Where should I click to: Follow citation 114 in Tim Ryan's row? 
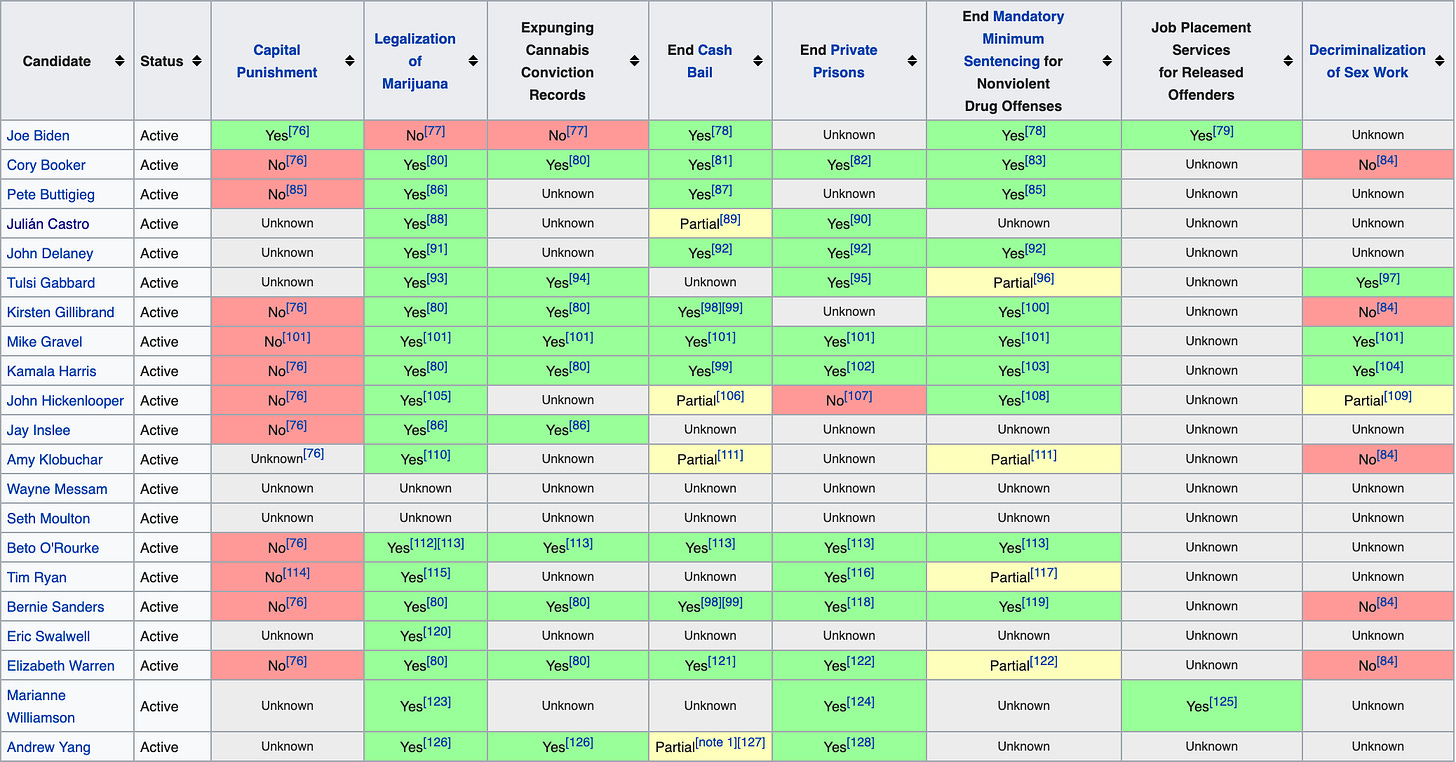(297, 573)
